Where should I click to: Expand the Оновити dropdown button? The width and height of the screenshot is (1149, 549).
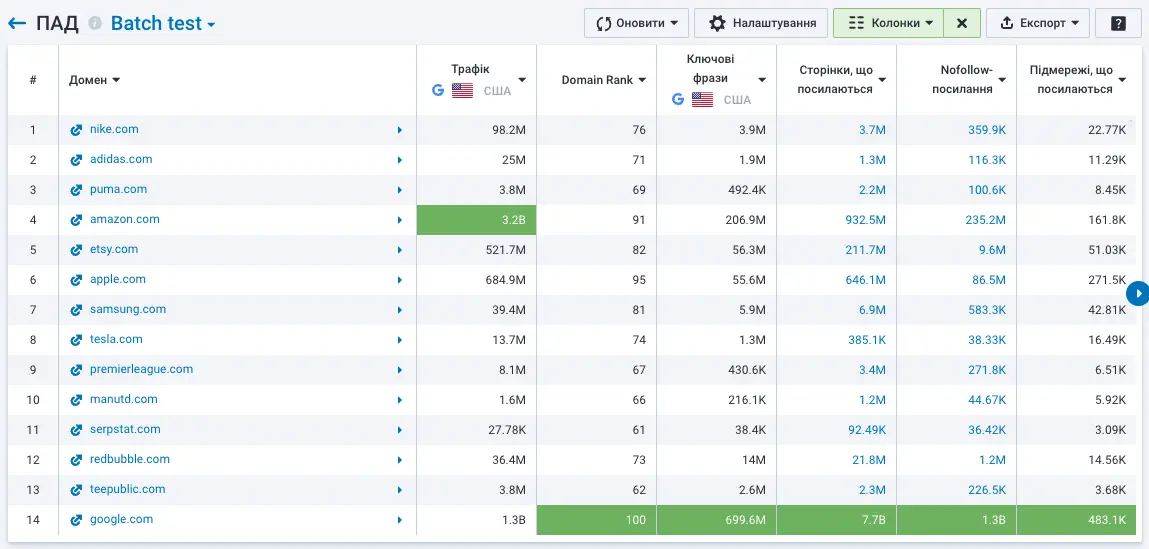click(636, 23)
